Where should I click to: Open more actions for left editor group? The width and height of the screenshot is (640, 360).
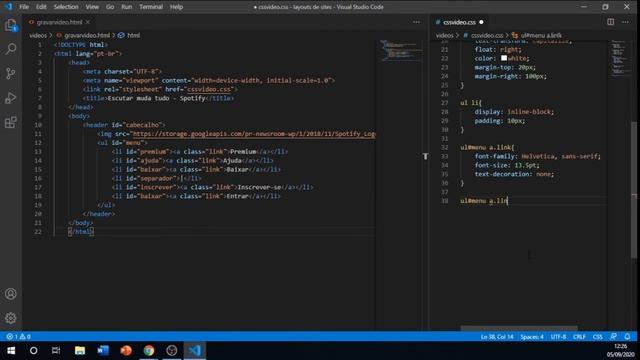pyautogui.click(x=416, y=22)
